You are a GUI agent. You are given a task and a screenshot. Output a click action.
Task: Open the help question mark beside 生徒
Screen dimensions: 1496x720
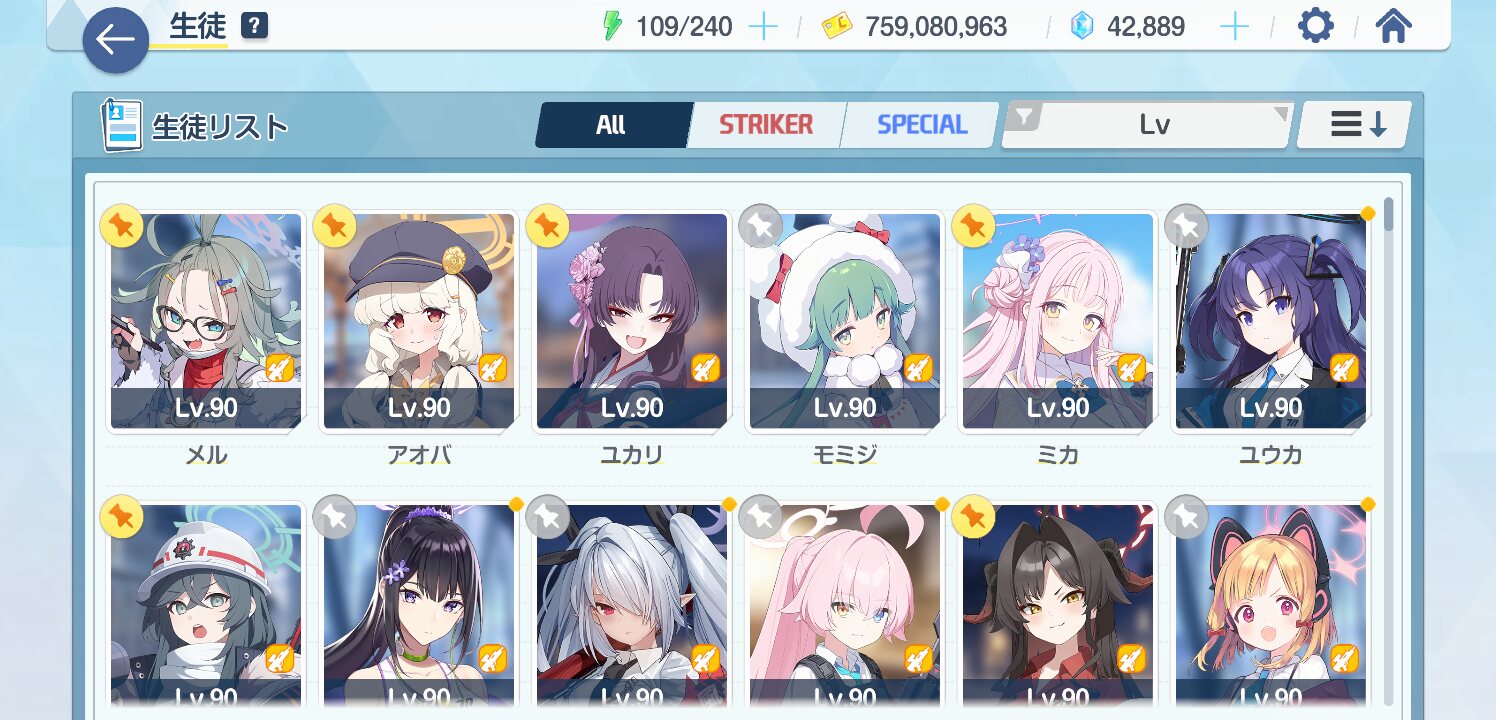(x=255, y=27)
